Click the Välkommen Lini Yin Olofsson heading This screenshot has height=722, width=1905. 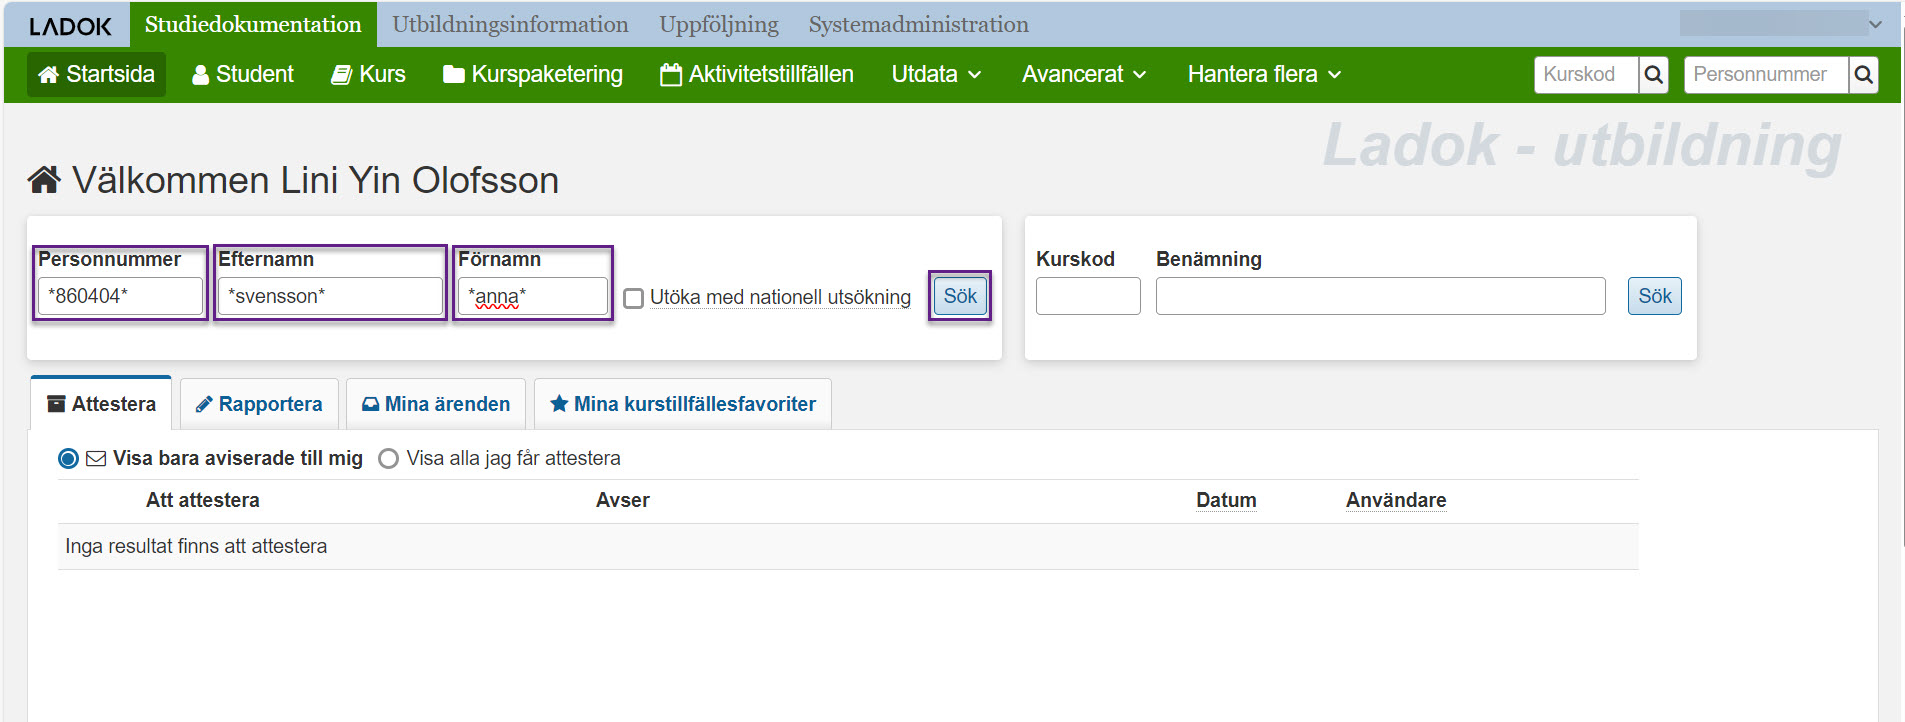[x=315, y=180]
